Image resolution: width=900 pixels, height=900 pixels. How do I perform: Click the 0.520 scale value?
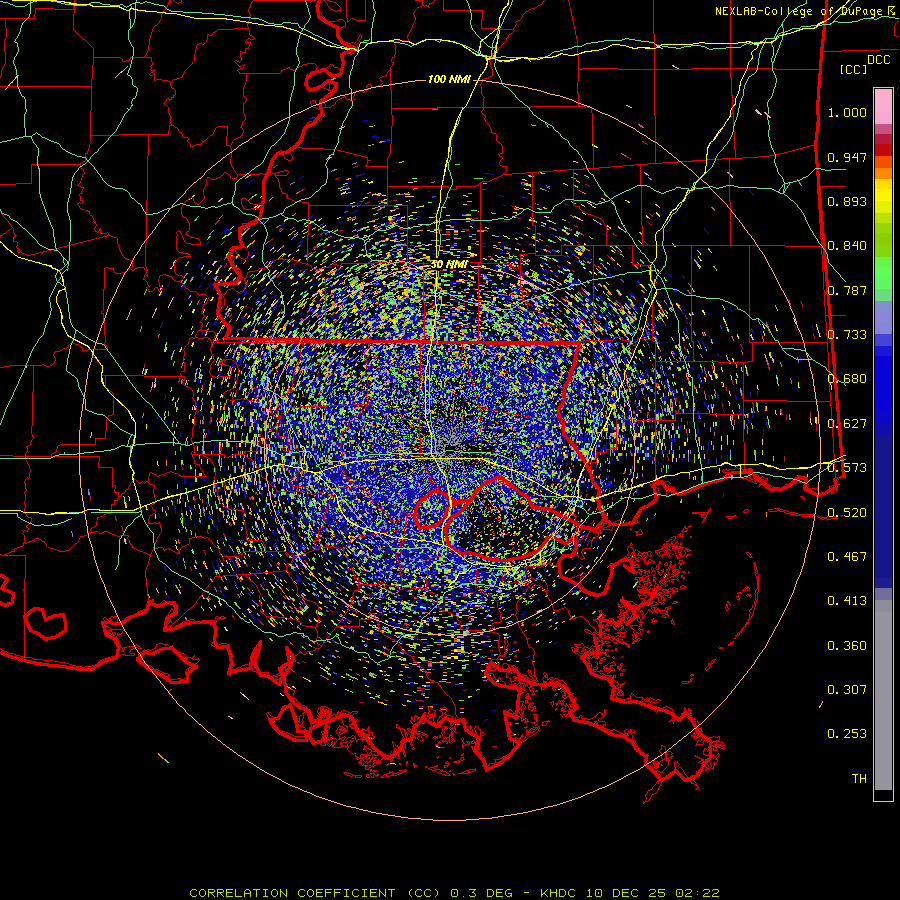pyautogui.click(x=847, y=513)
